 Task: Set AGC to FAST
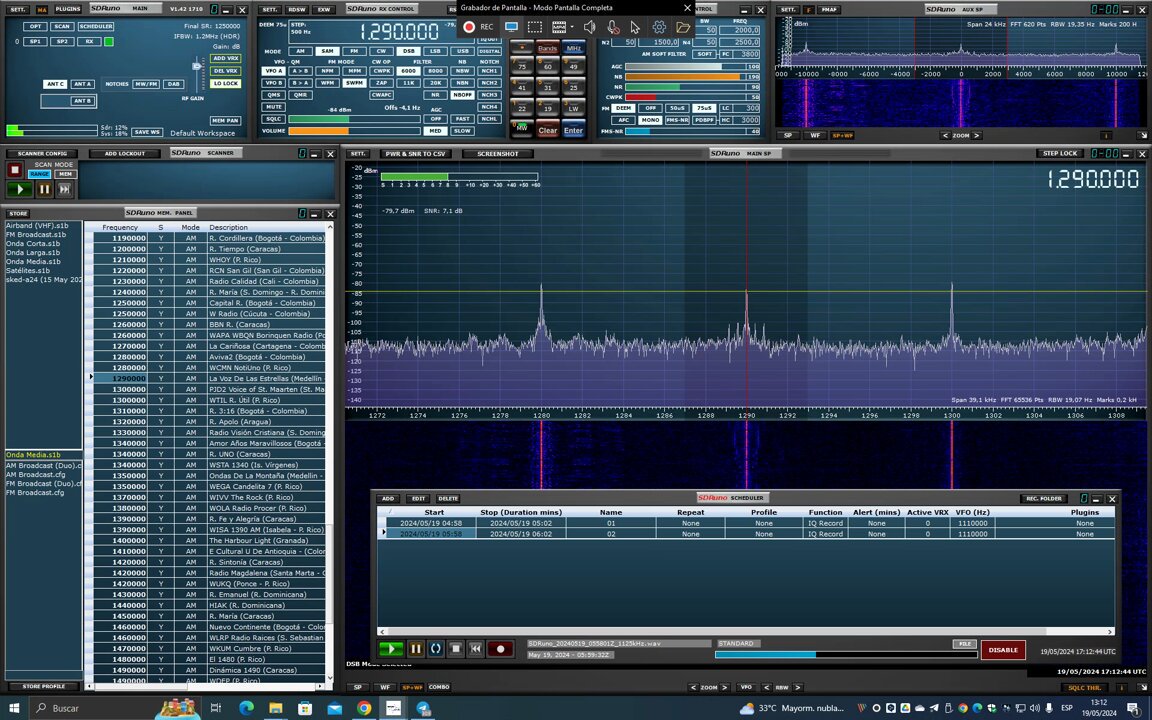pos(462,118)
